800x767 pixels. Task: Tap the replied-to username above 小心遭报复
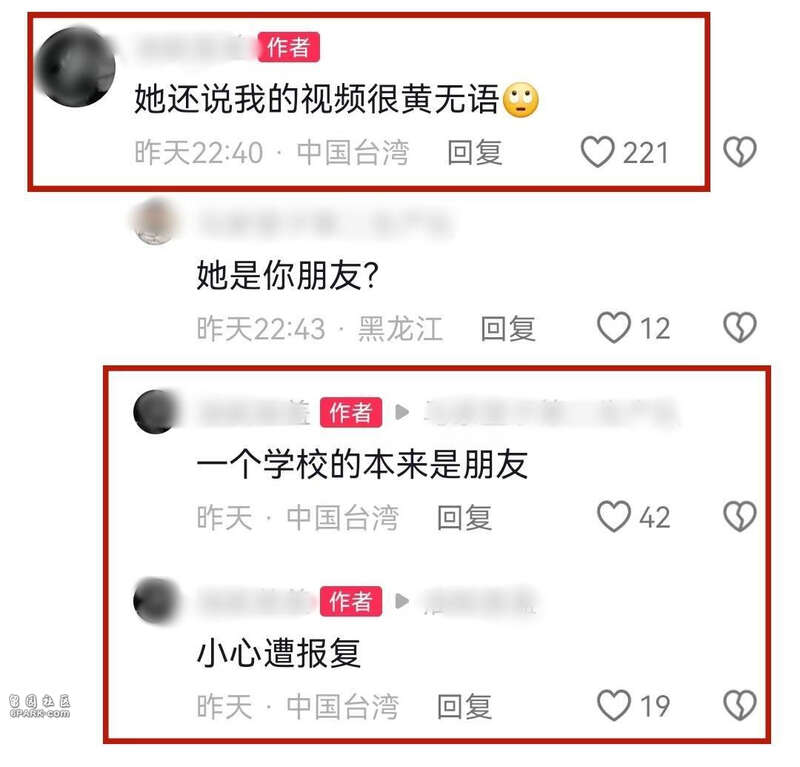(x=480, y=601)
